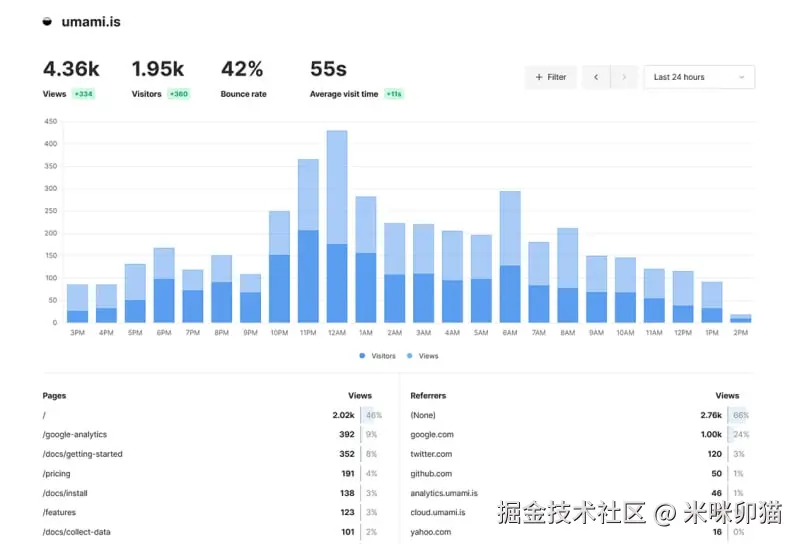Click the 11PM bar in chart
Screen dimensions: 800x544
point(308,241)
